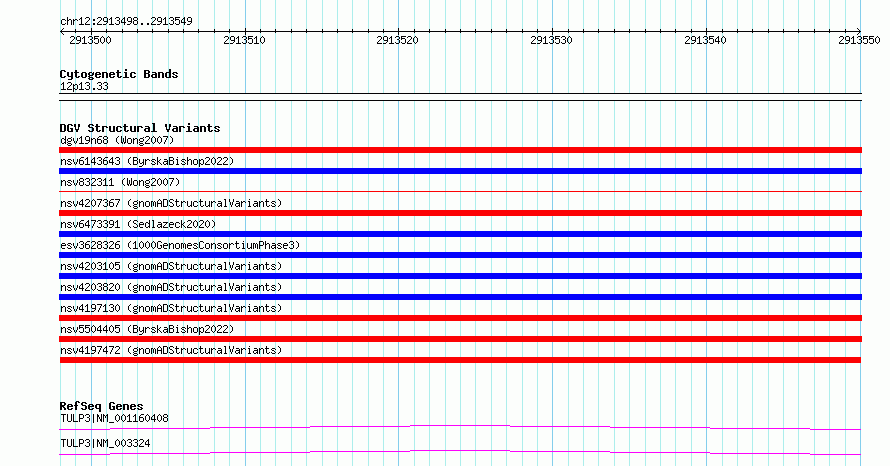Click the blue esv3628326 variant bar
The image size is (890, 466).
tap(460, 255)
